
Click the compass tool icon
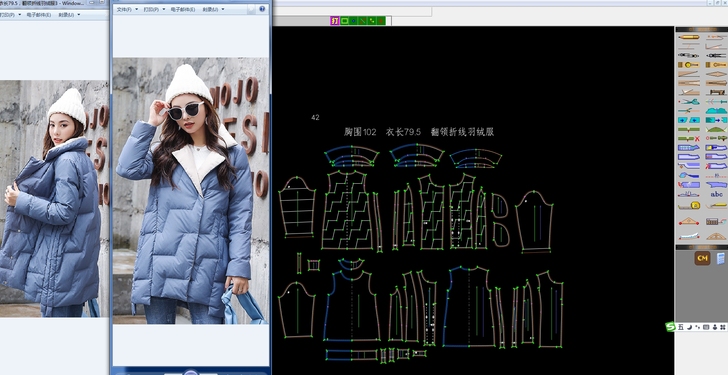689,55
